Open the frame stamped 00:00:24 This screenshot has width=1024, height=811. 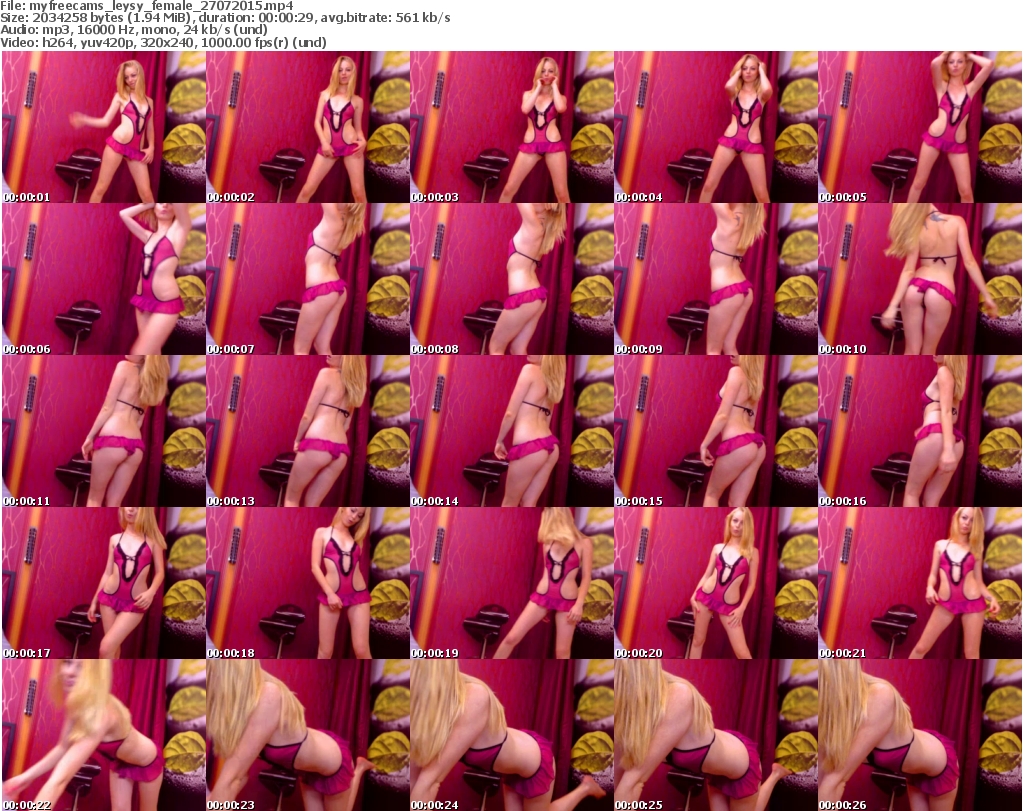[x=512, y=735]
